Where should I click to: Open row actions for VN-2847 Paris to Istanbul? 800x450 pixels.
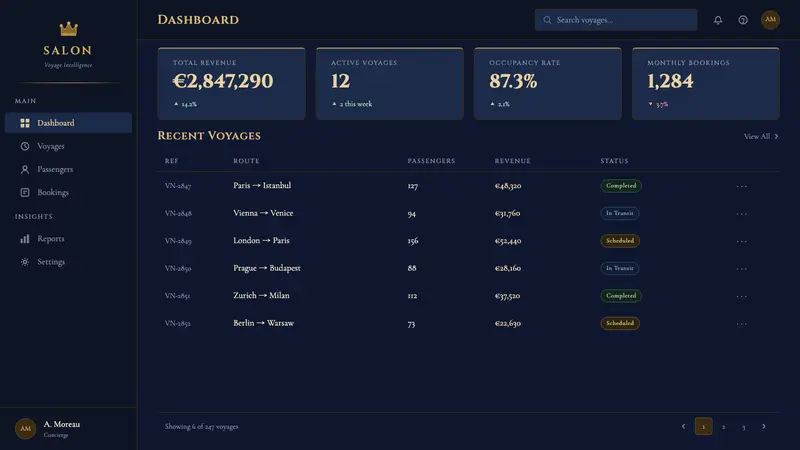click(x=741, y=186)
